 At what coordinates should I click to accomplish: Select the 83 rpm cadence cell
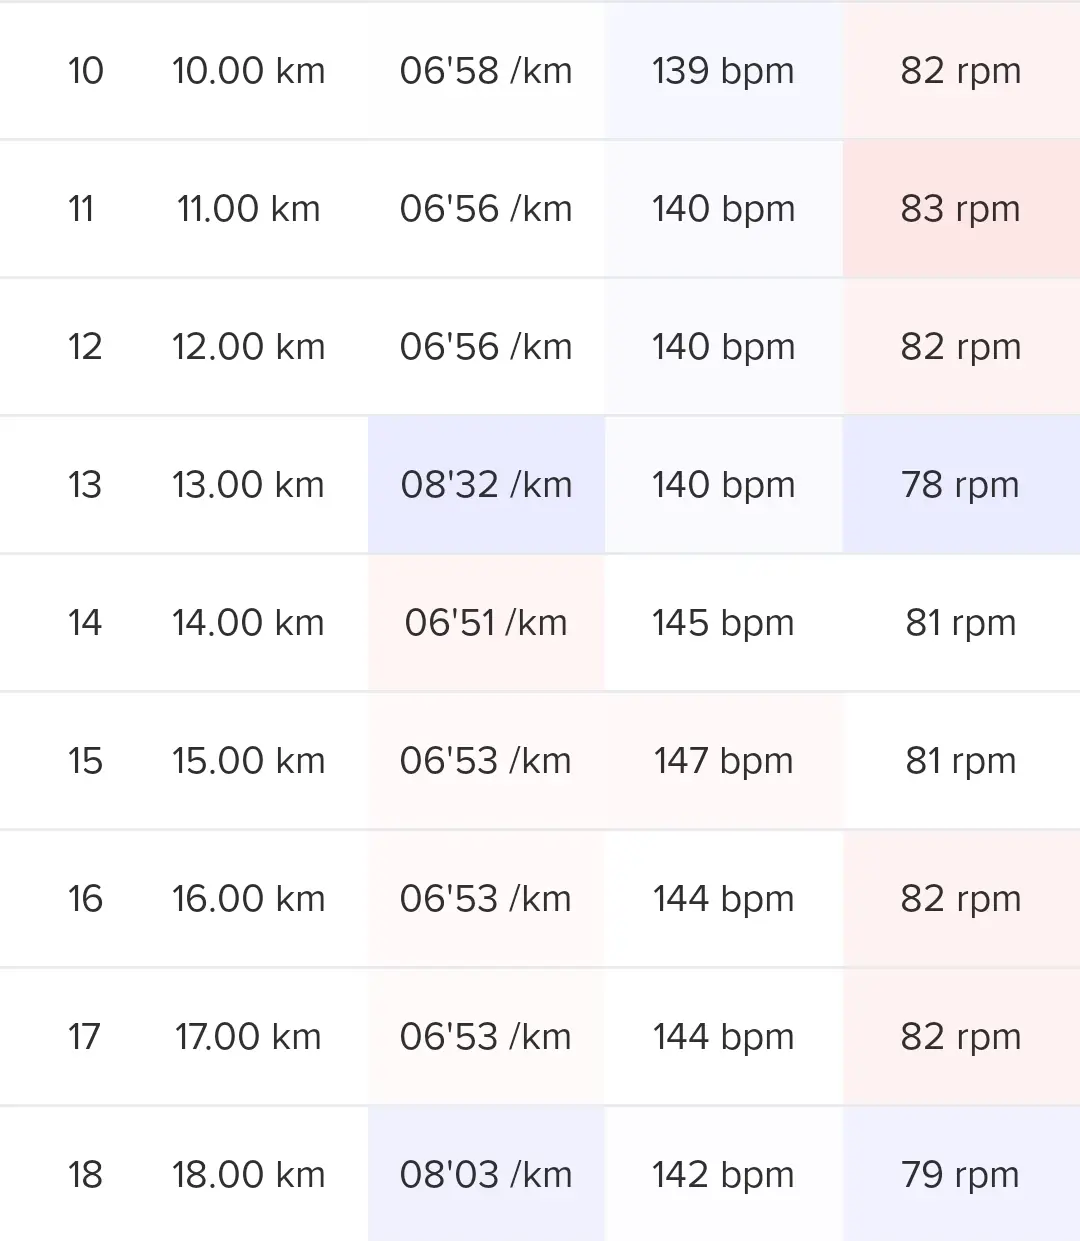960,209
